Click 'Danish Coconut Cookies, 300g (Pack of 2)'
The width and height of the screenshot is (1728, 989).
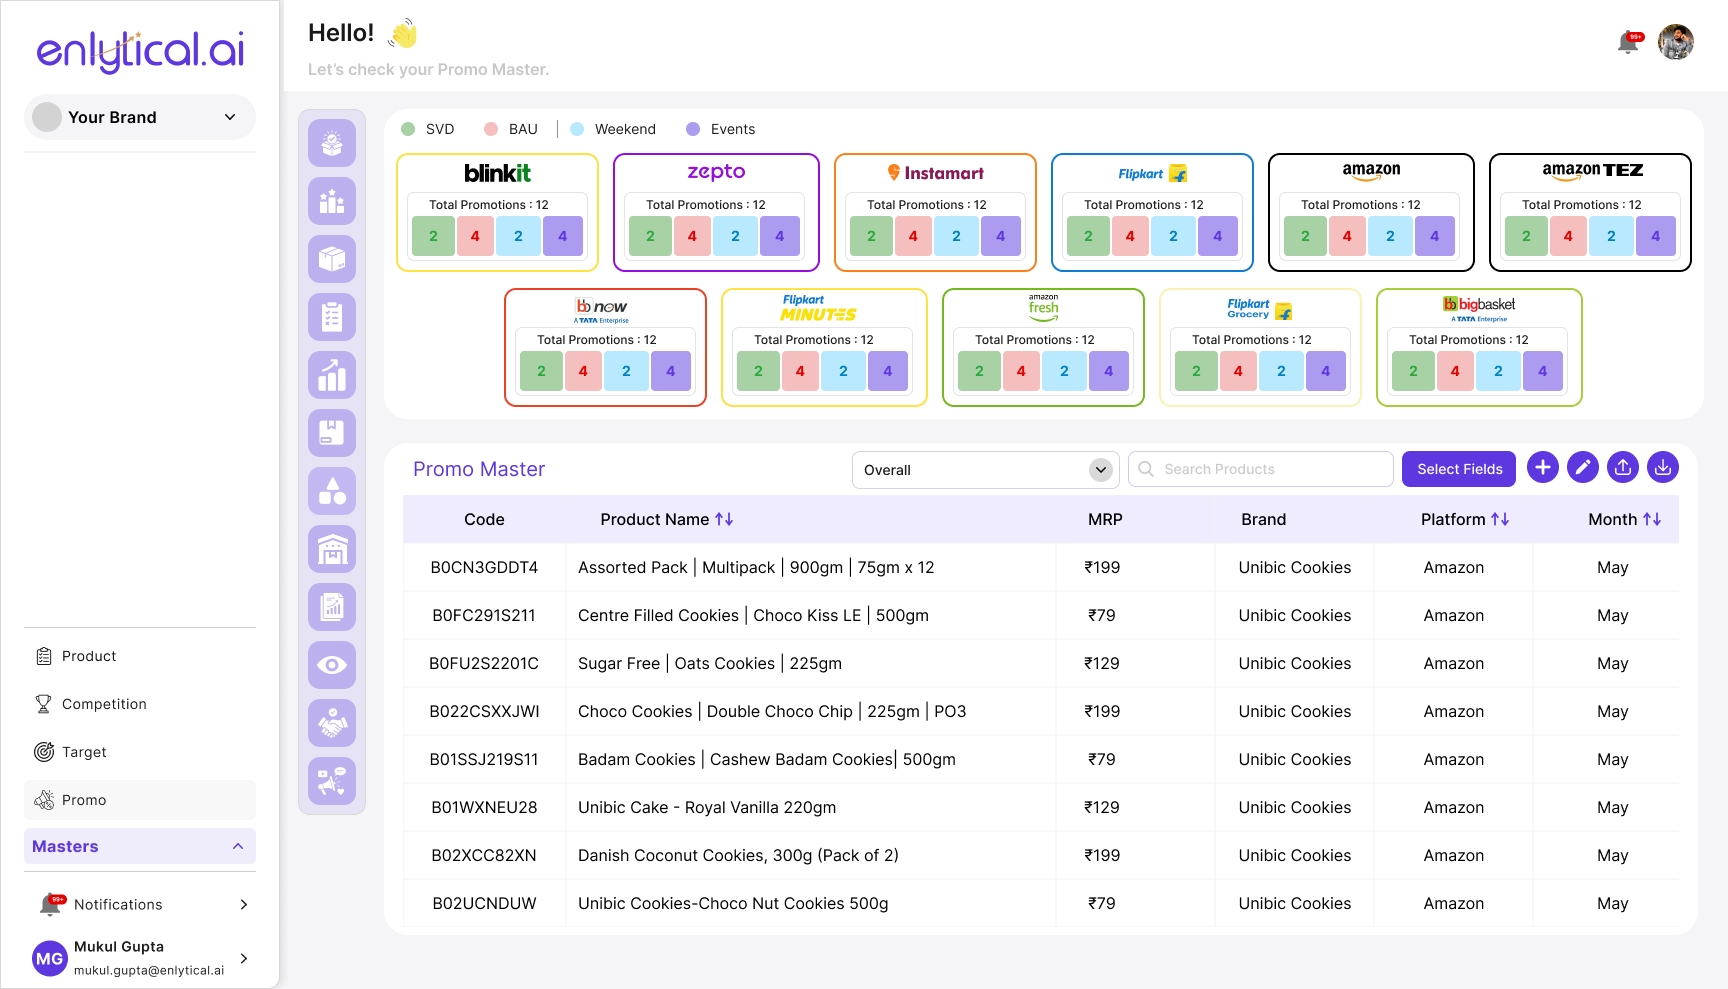(738, 855)
